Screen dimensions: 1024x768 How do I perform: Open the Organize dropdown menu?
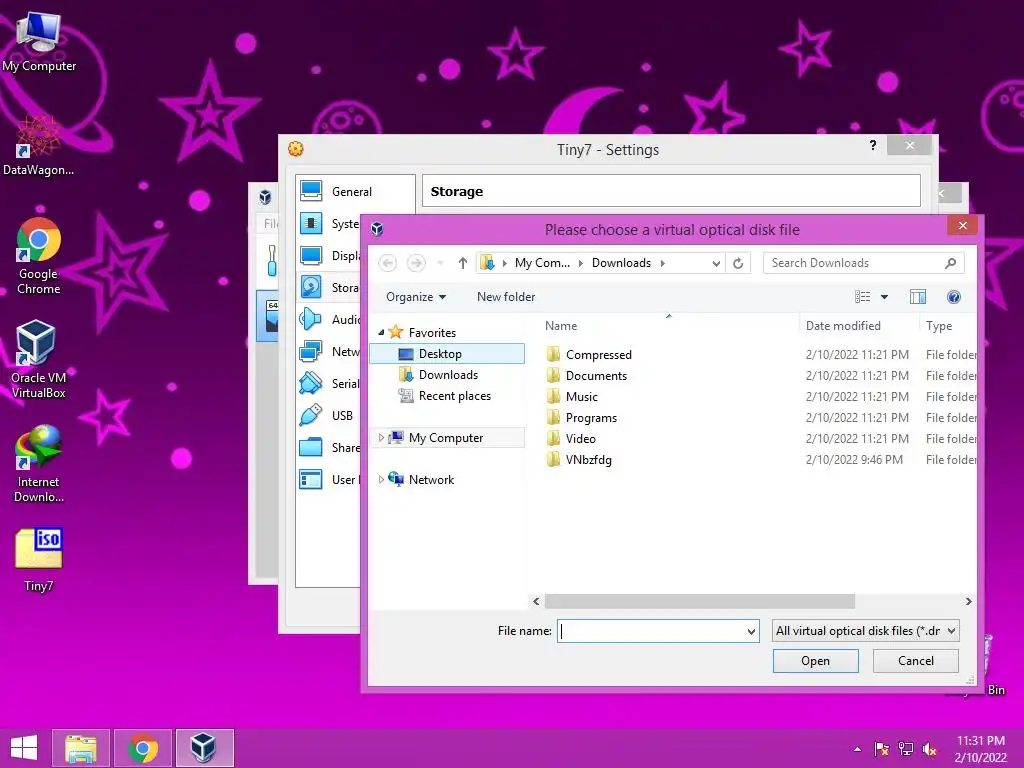click(x=416, y=296)
